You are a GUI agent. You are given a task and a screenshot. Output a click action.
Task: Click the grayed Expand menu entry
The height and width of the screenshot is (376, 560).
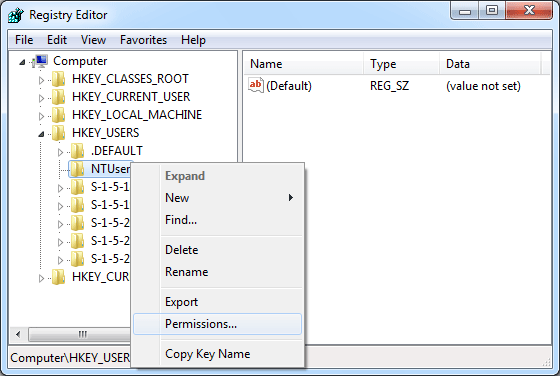(218, 176)
